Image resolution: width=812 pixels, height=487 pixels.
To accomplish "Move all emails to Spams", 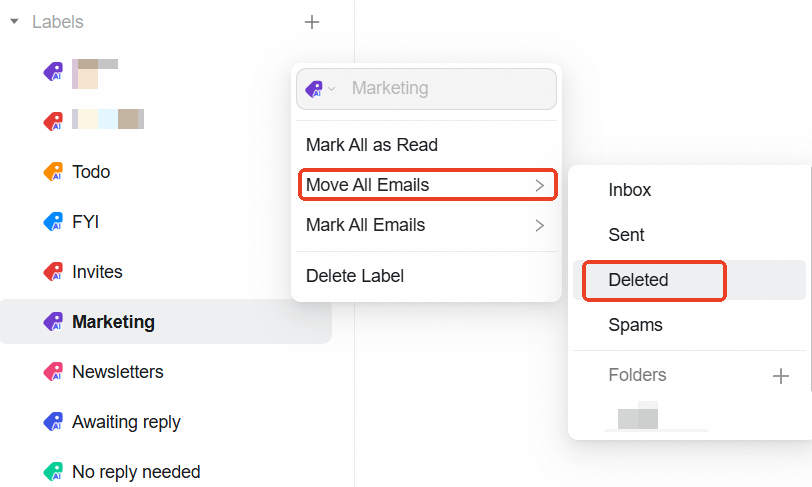I will tap(635, 325).
